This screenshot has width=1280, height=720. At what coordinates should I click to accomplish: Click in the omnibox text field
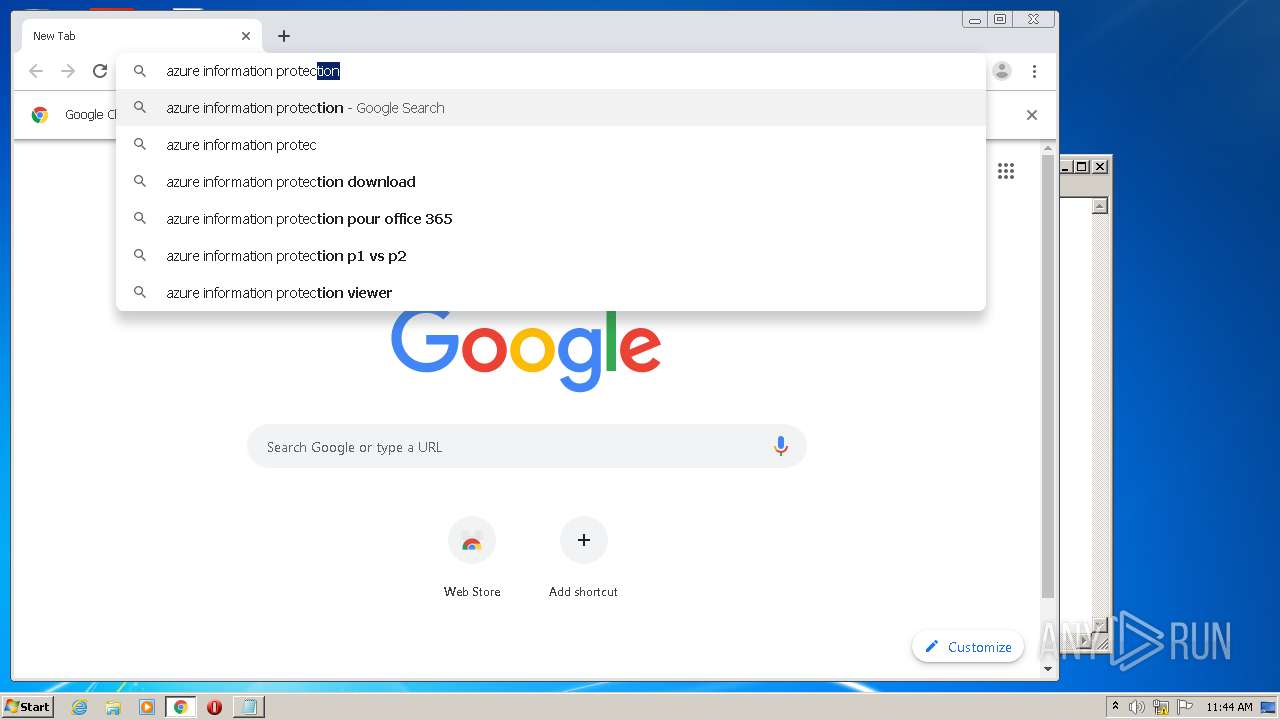click(550, 71)
